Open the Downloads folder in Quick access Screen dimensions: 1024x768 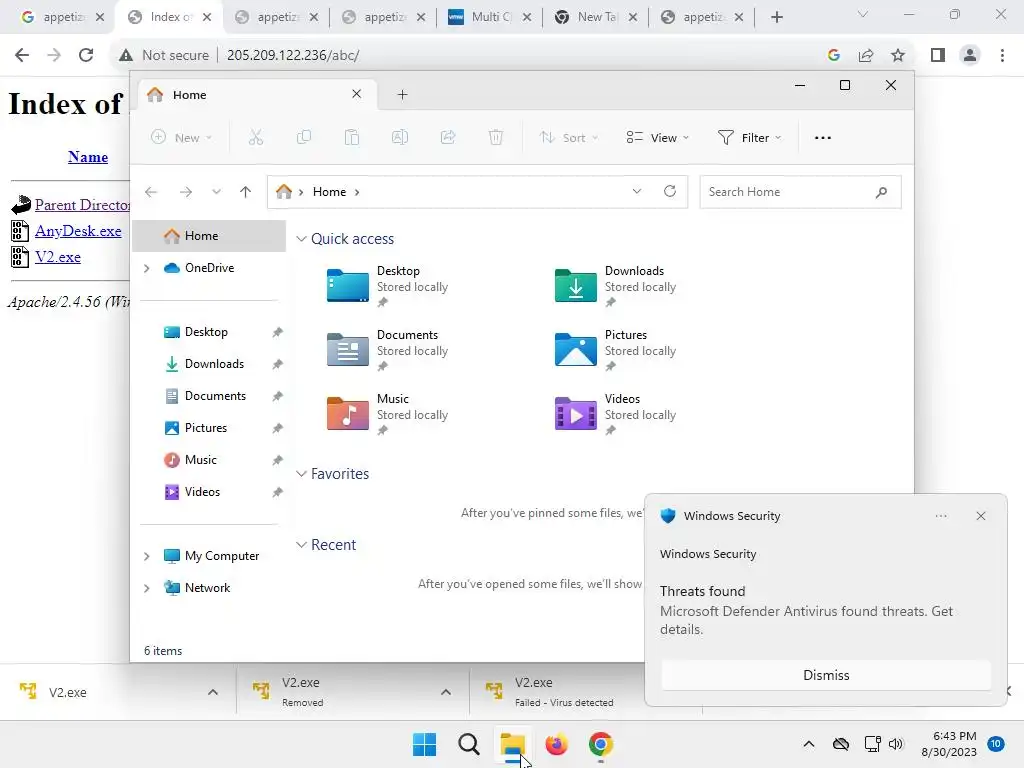click(616, 286)
